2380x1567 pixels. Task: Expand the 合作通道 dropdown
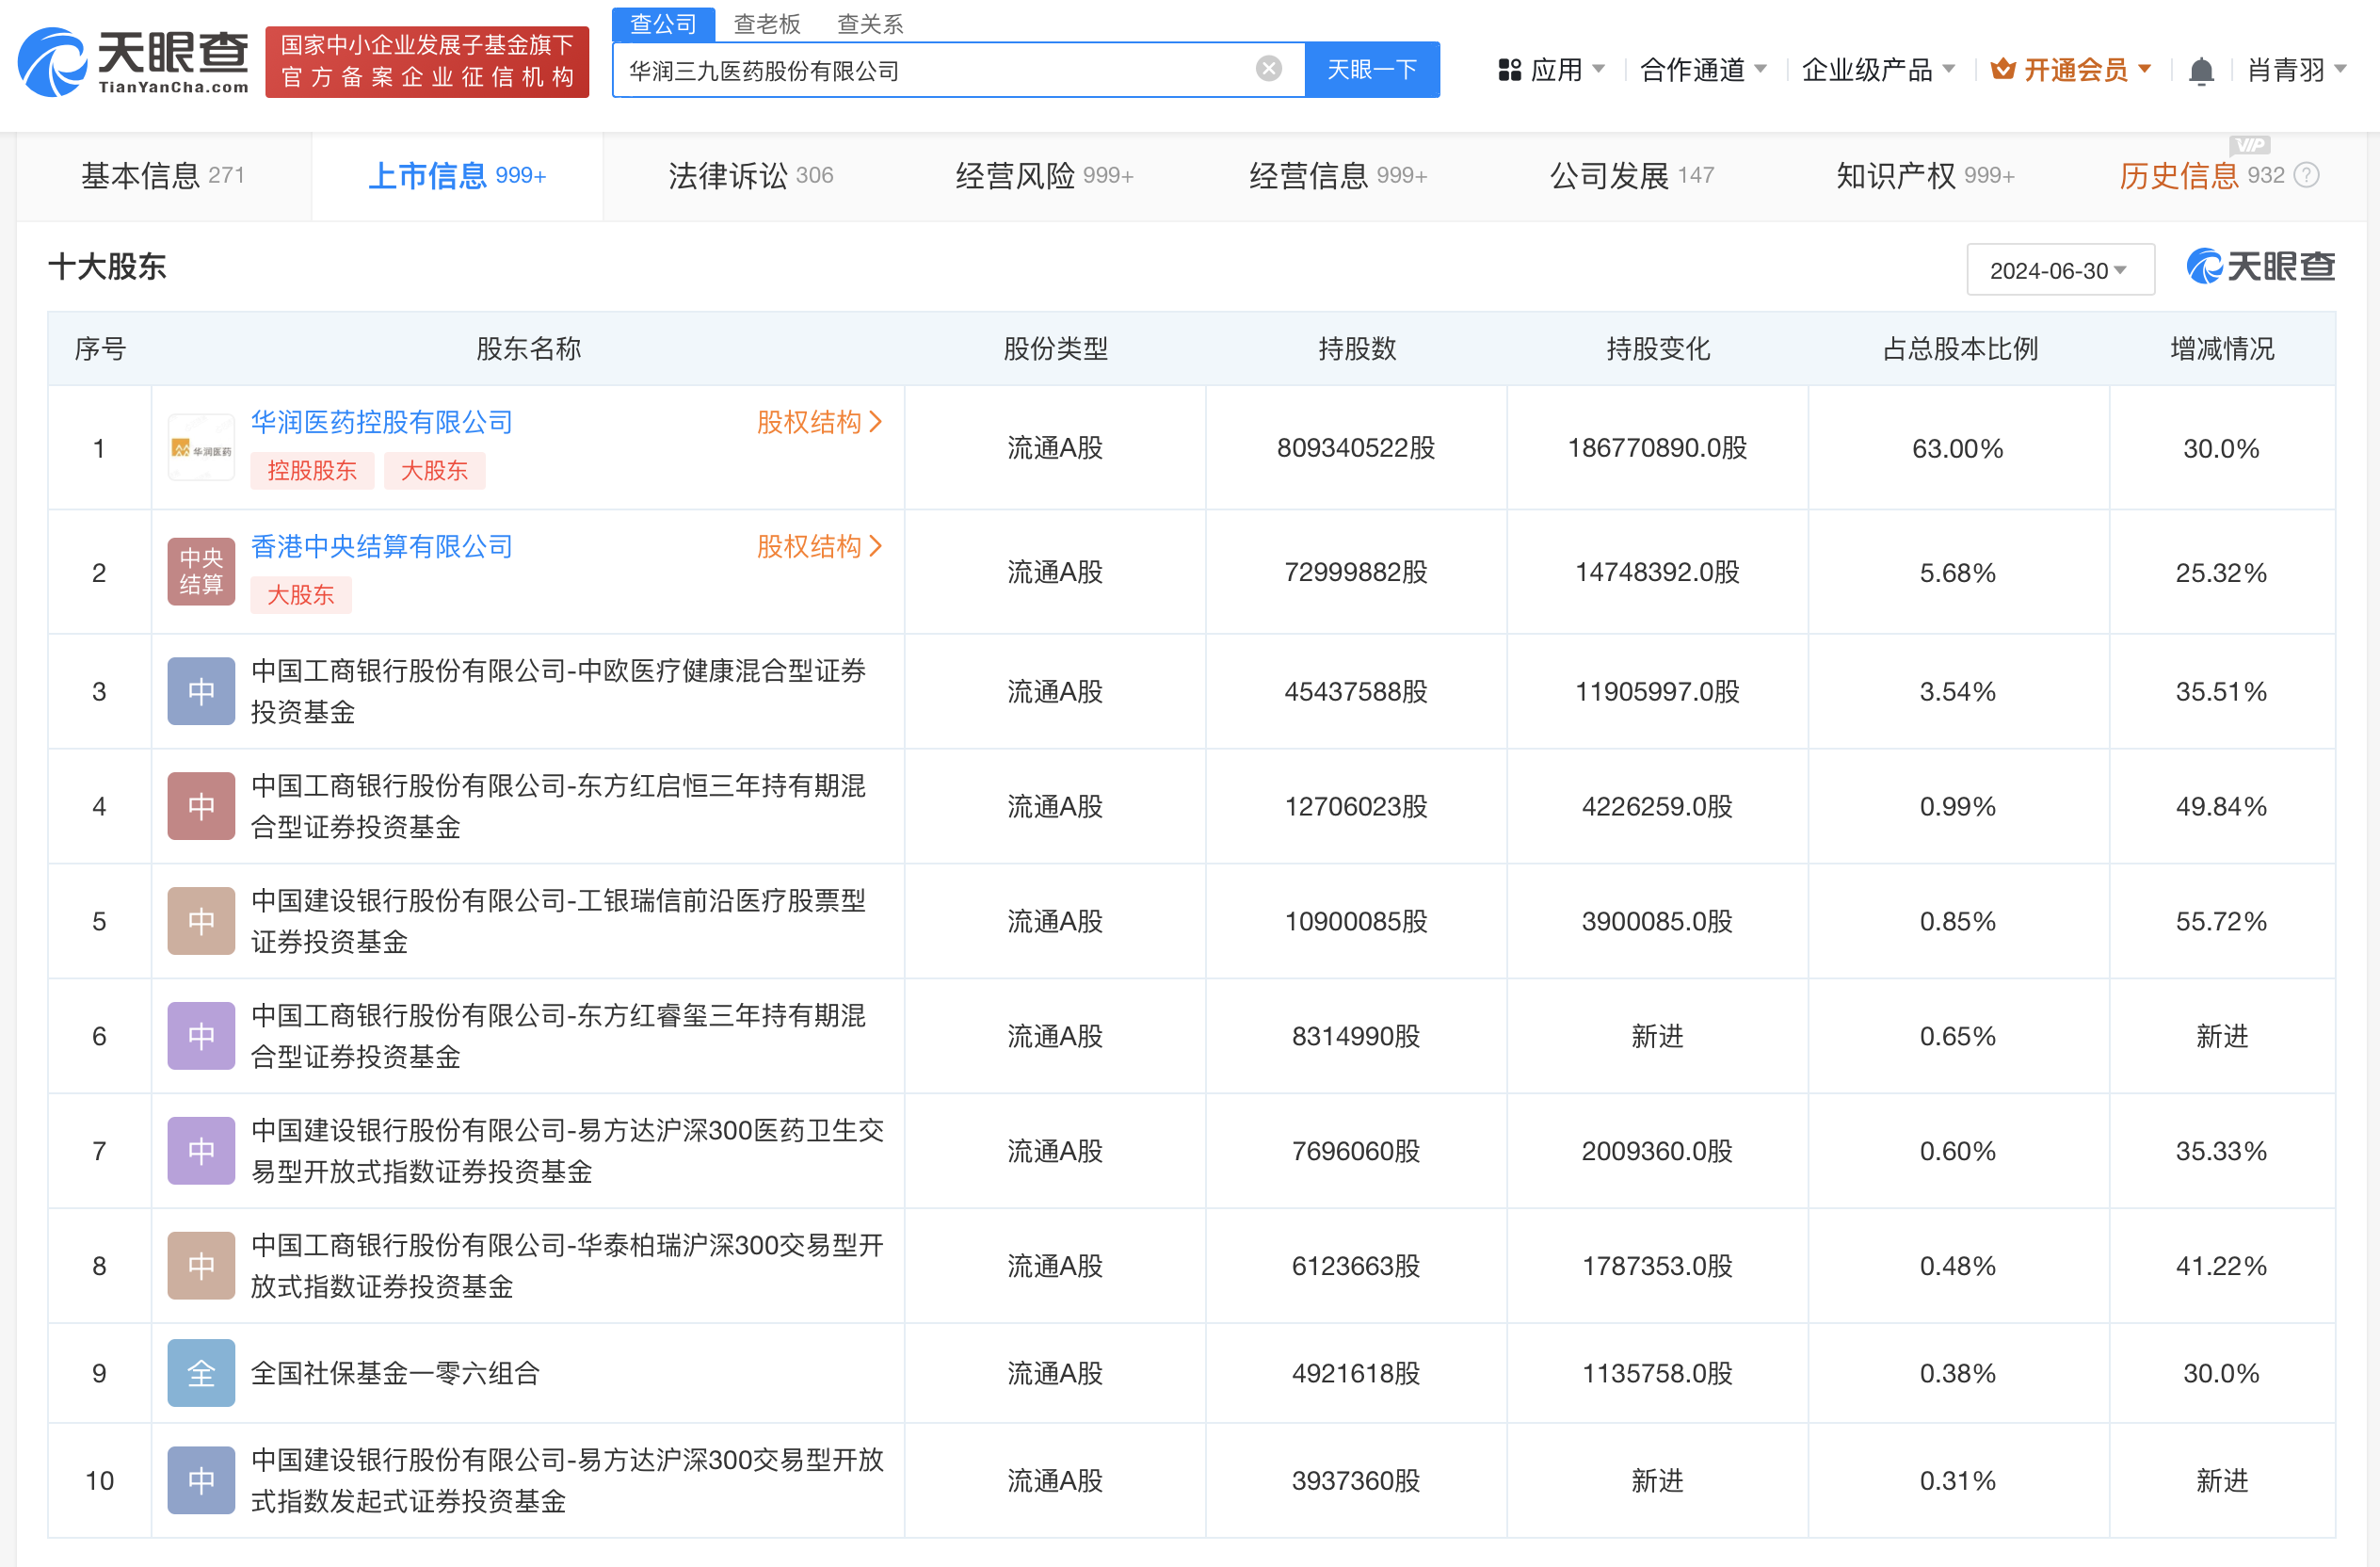click(1704, 70)
